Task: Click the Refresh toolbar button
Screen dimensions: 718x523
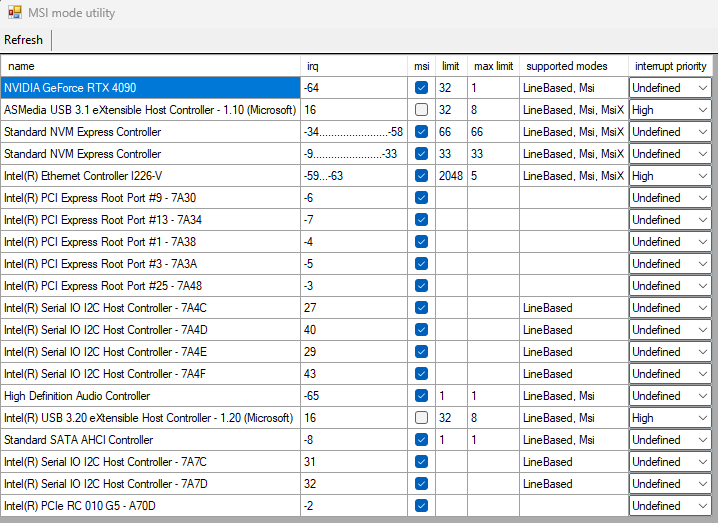Action: tap(23, 40)
